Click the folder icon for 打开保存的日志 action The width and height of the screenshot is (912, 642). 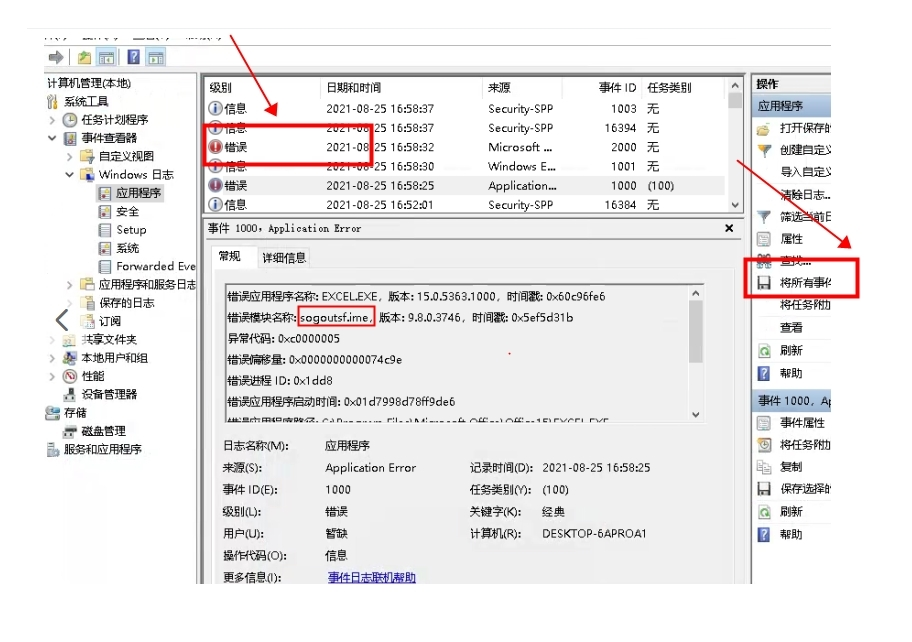coord(763,129)
